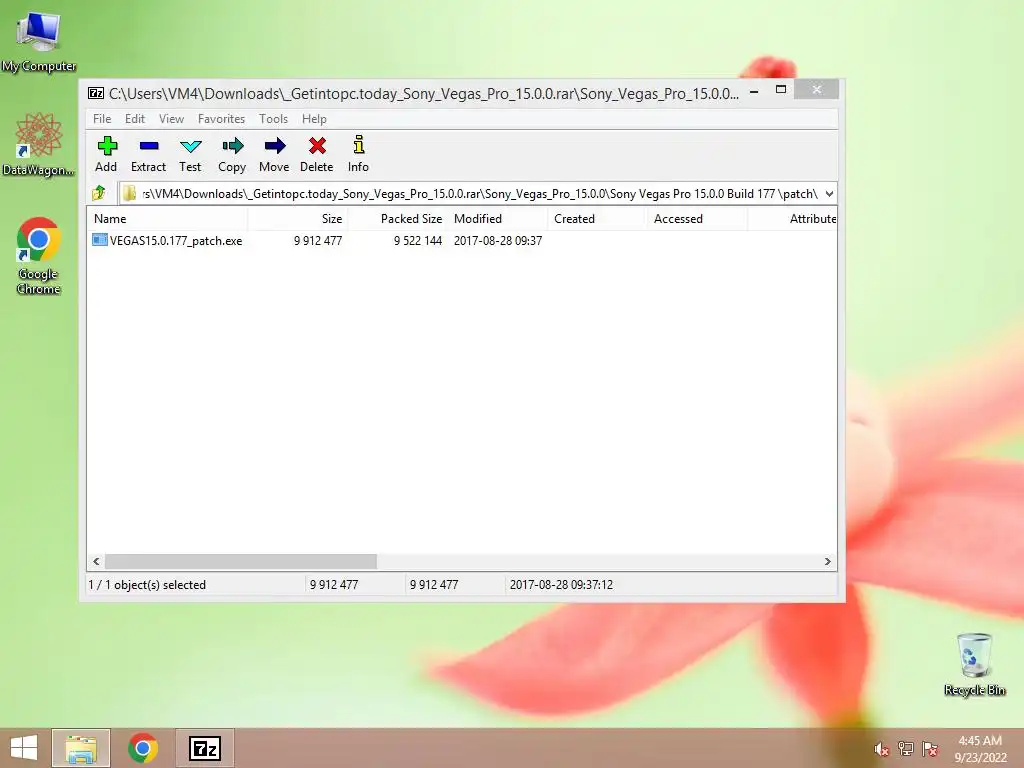Open the Windows Start button
The height and width of the screenshot is (768, 1024).
(24, 748)
